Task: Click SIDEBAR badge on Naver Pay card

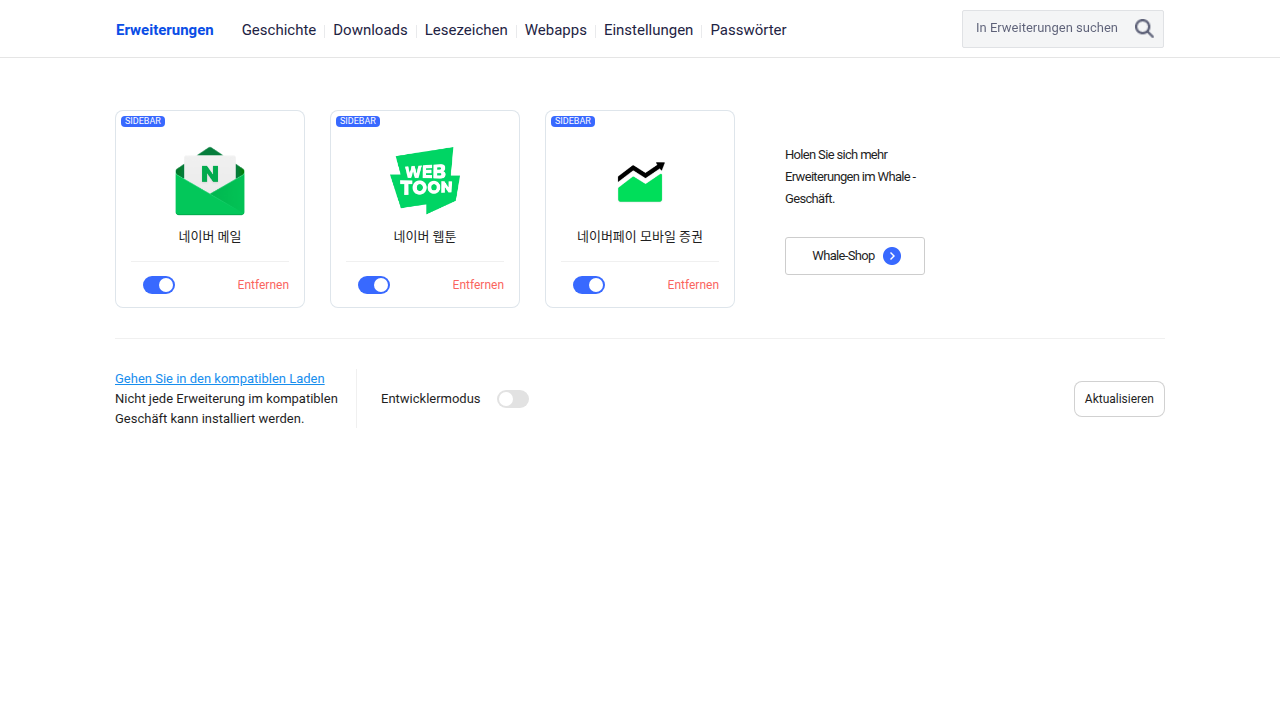Action: pyautogui.click(x=573, y=121)
